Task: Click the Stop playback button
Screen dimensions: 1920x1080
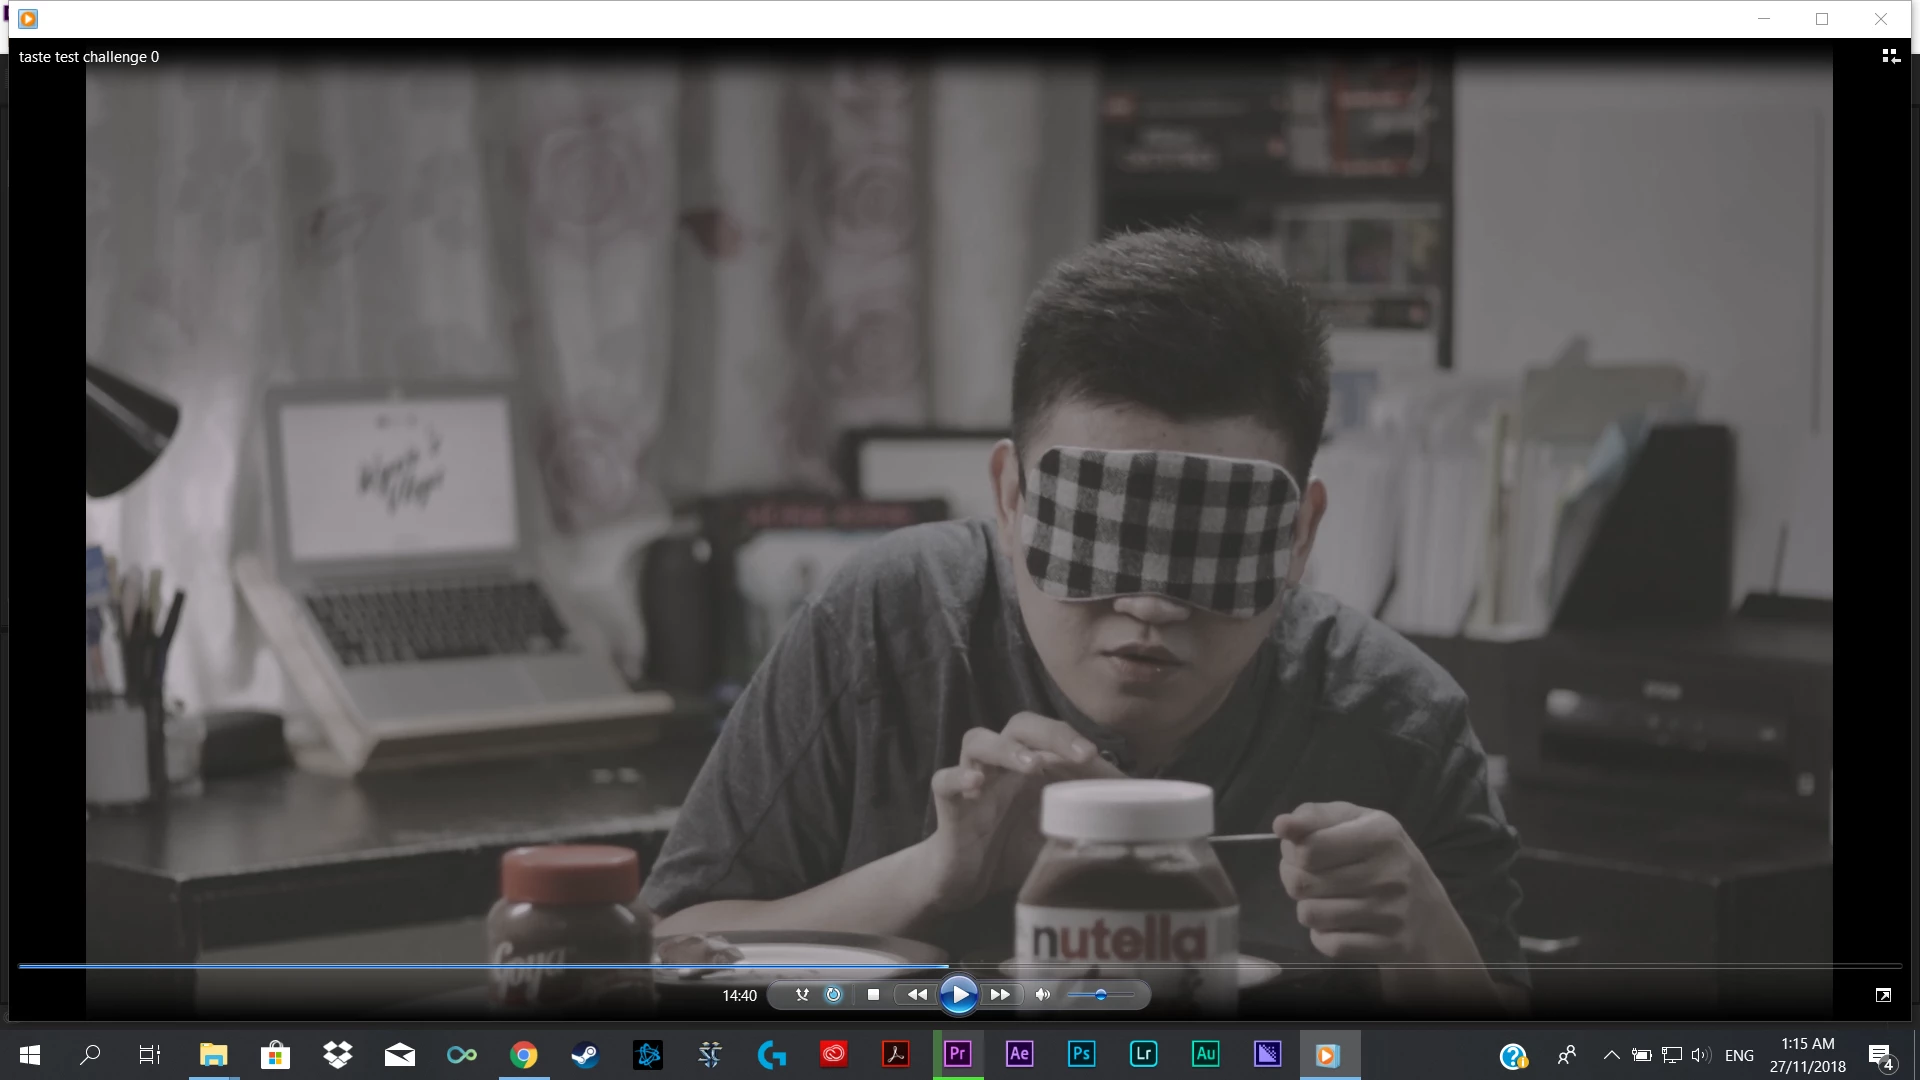Action: tap(873, 995)
